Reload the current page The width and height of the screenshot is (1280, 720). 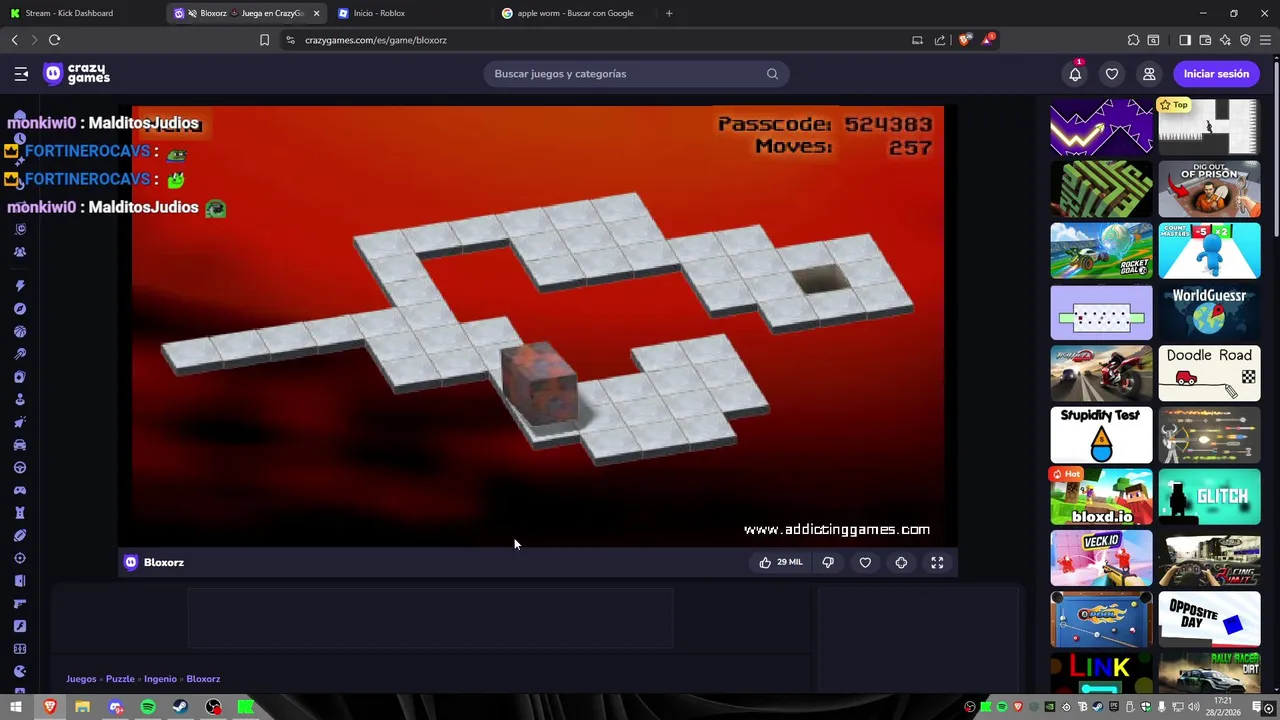[54, 40]
